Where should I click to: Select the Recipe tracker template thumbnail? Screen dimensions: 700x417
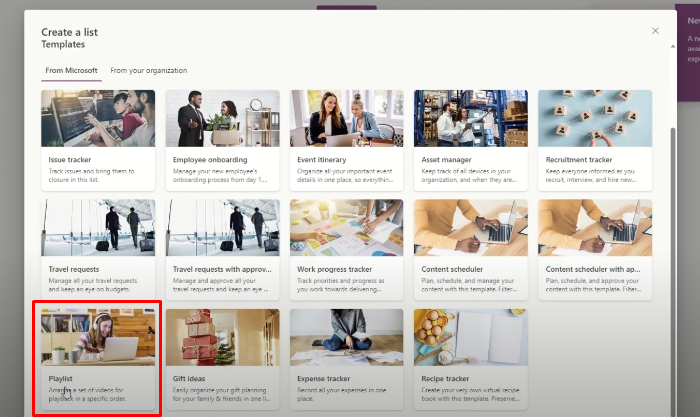pos(471,337)
